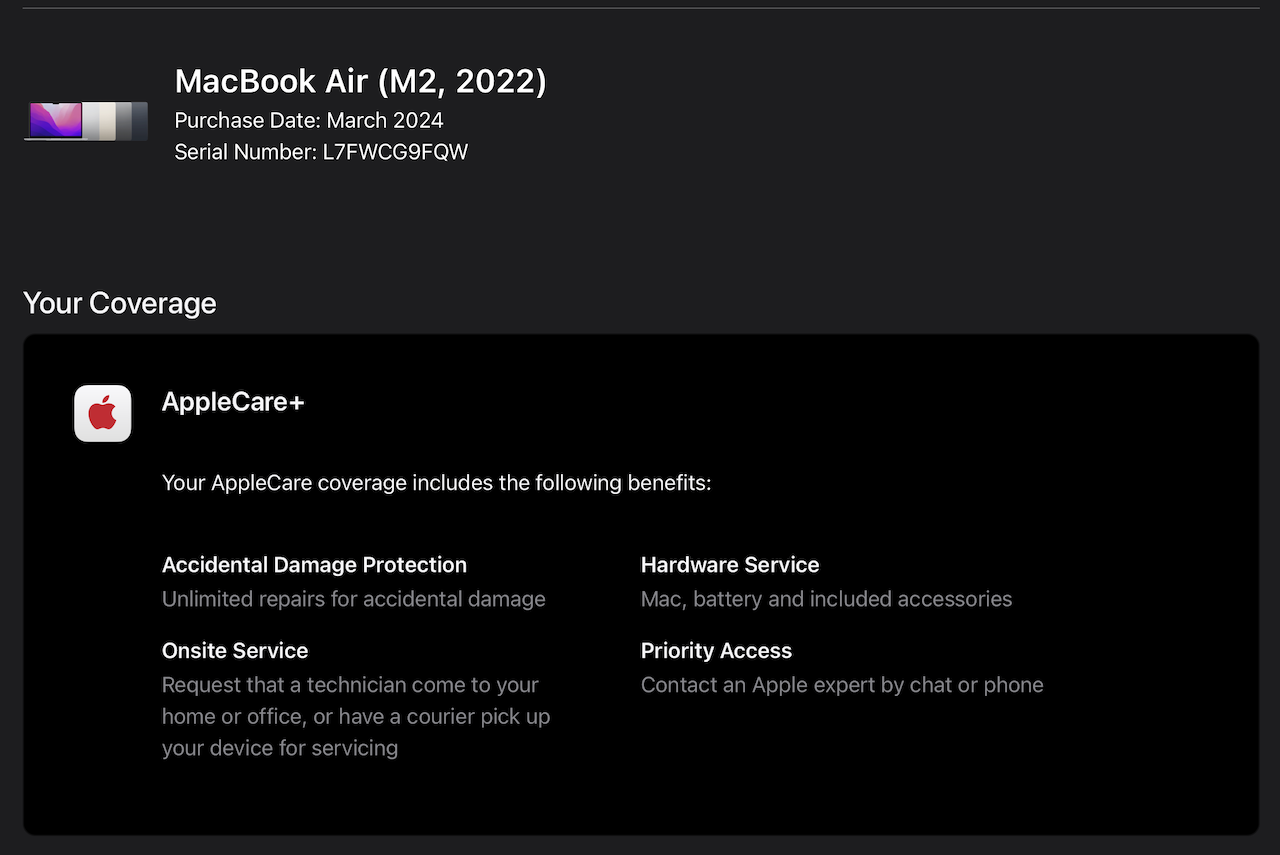Click the Purchase Date: March 2024 line
Image resolution: width=1280 pixels, height=855 pixels.
(x=309, y=121)
